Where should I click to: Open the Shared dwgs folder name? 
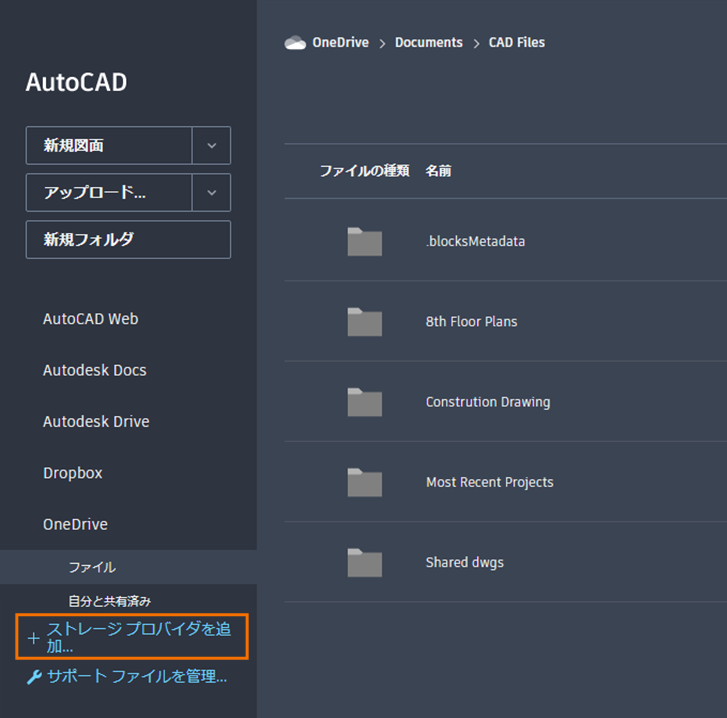pos(465,562)
